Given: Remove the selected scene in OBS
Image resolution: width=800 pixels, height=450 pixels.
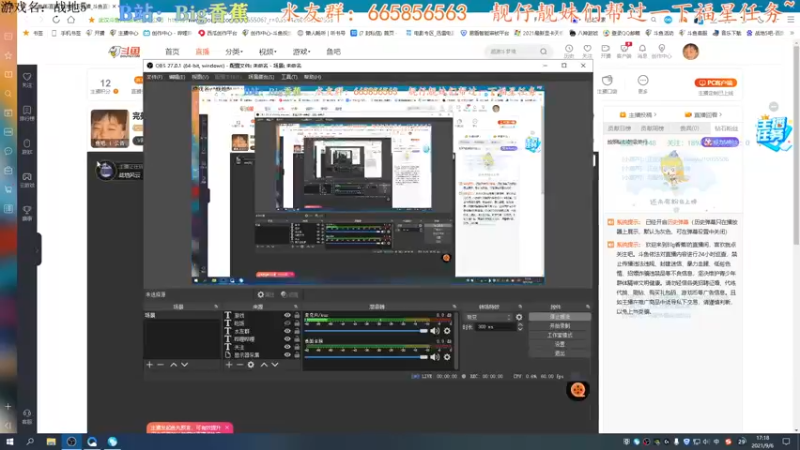Looking at the screenshot, I should click(x=160, y=365).
